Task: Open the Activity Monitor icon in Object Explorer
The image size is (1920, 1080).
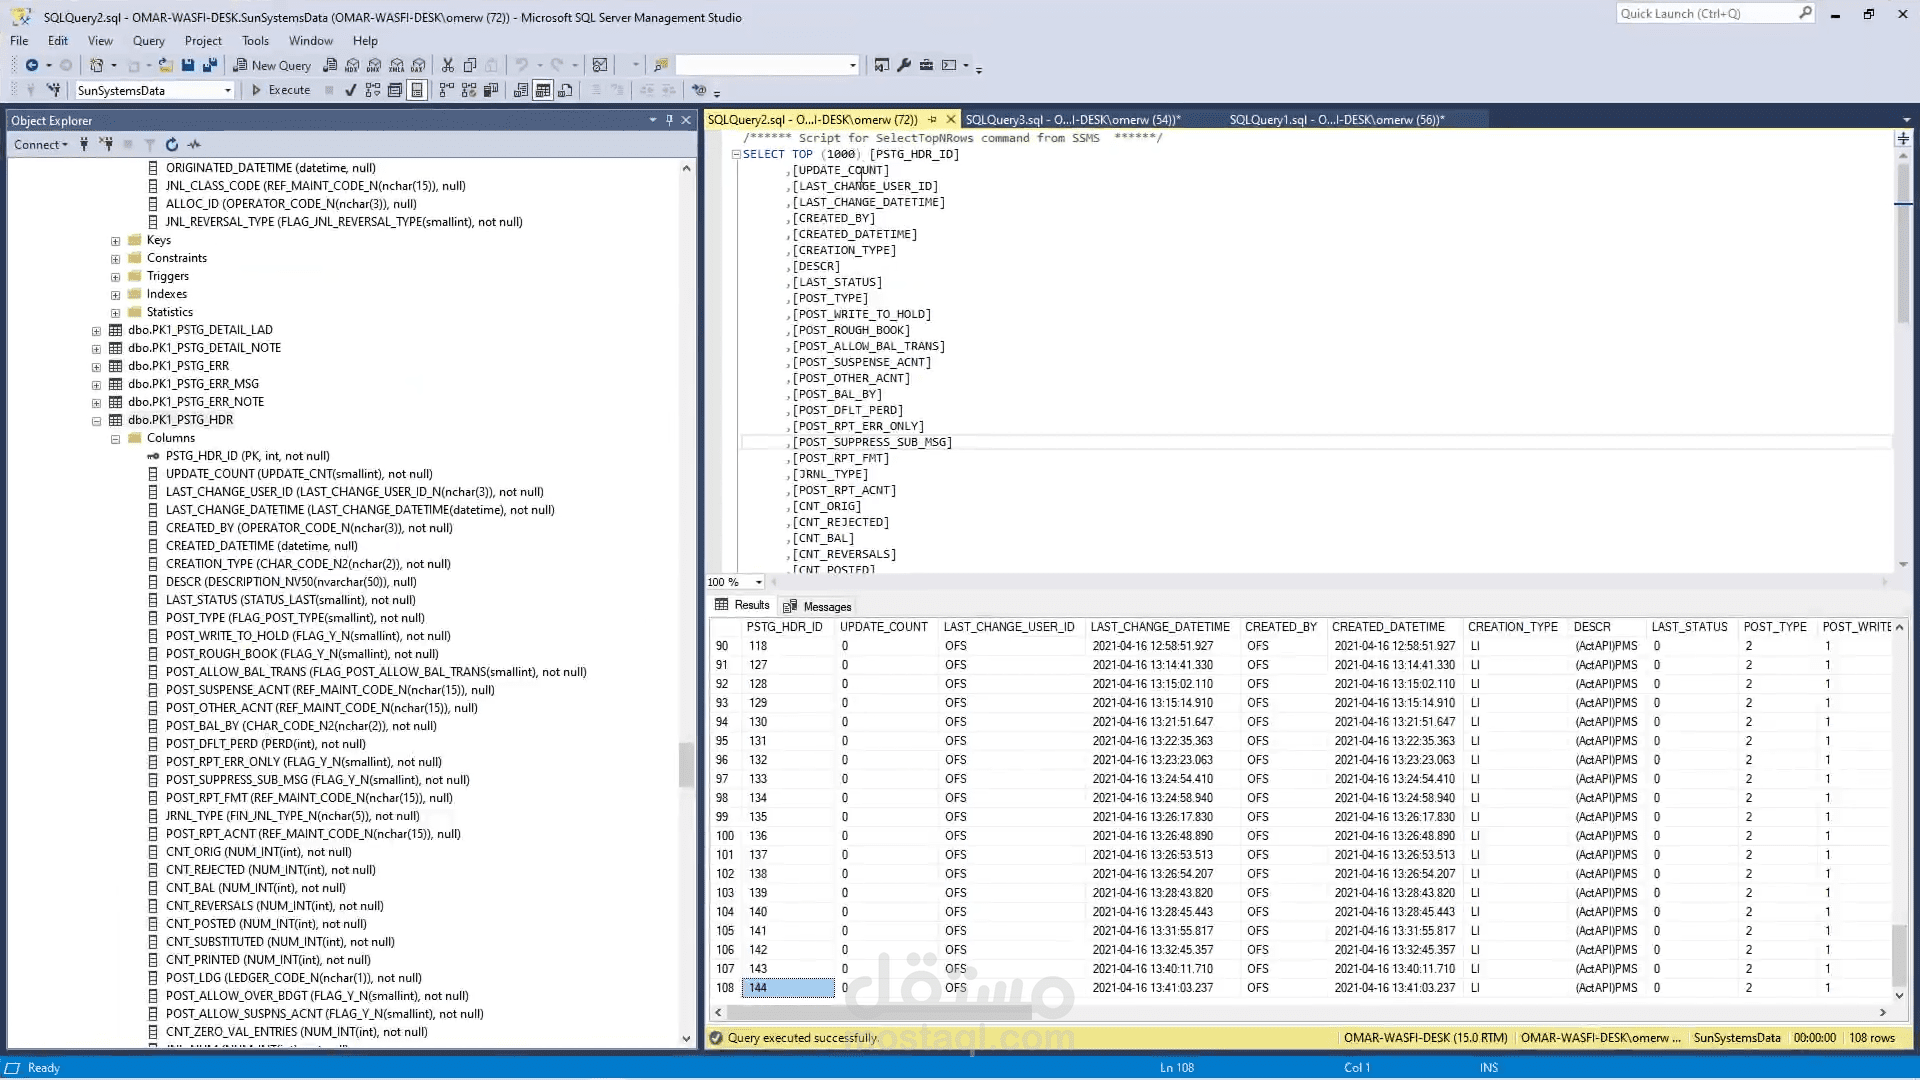Action: point(195,144)
